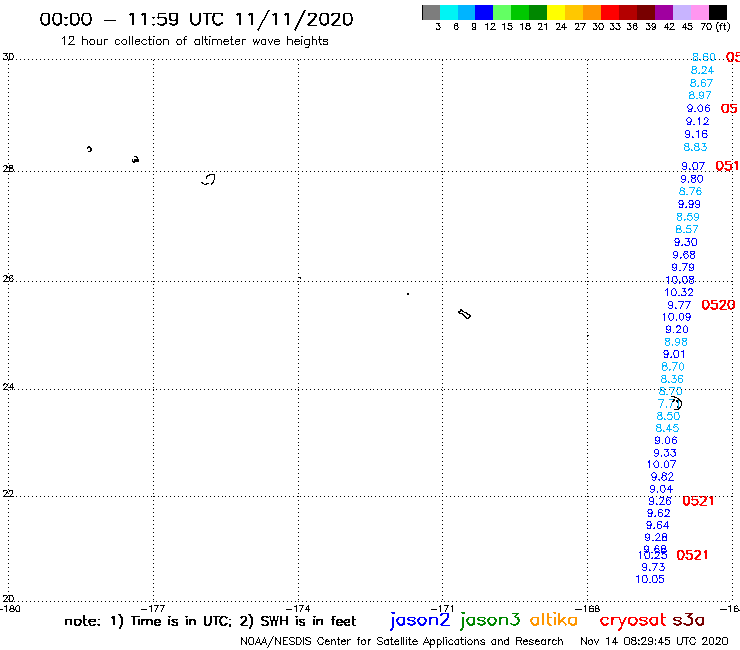Click the gold legend swatch above 27
740x650 pixels.
pyautogui.click(x=574, y=12)
